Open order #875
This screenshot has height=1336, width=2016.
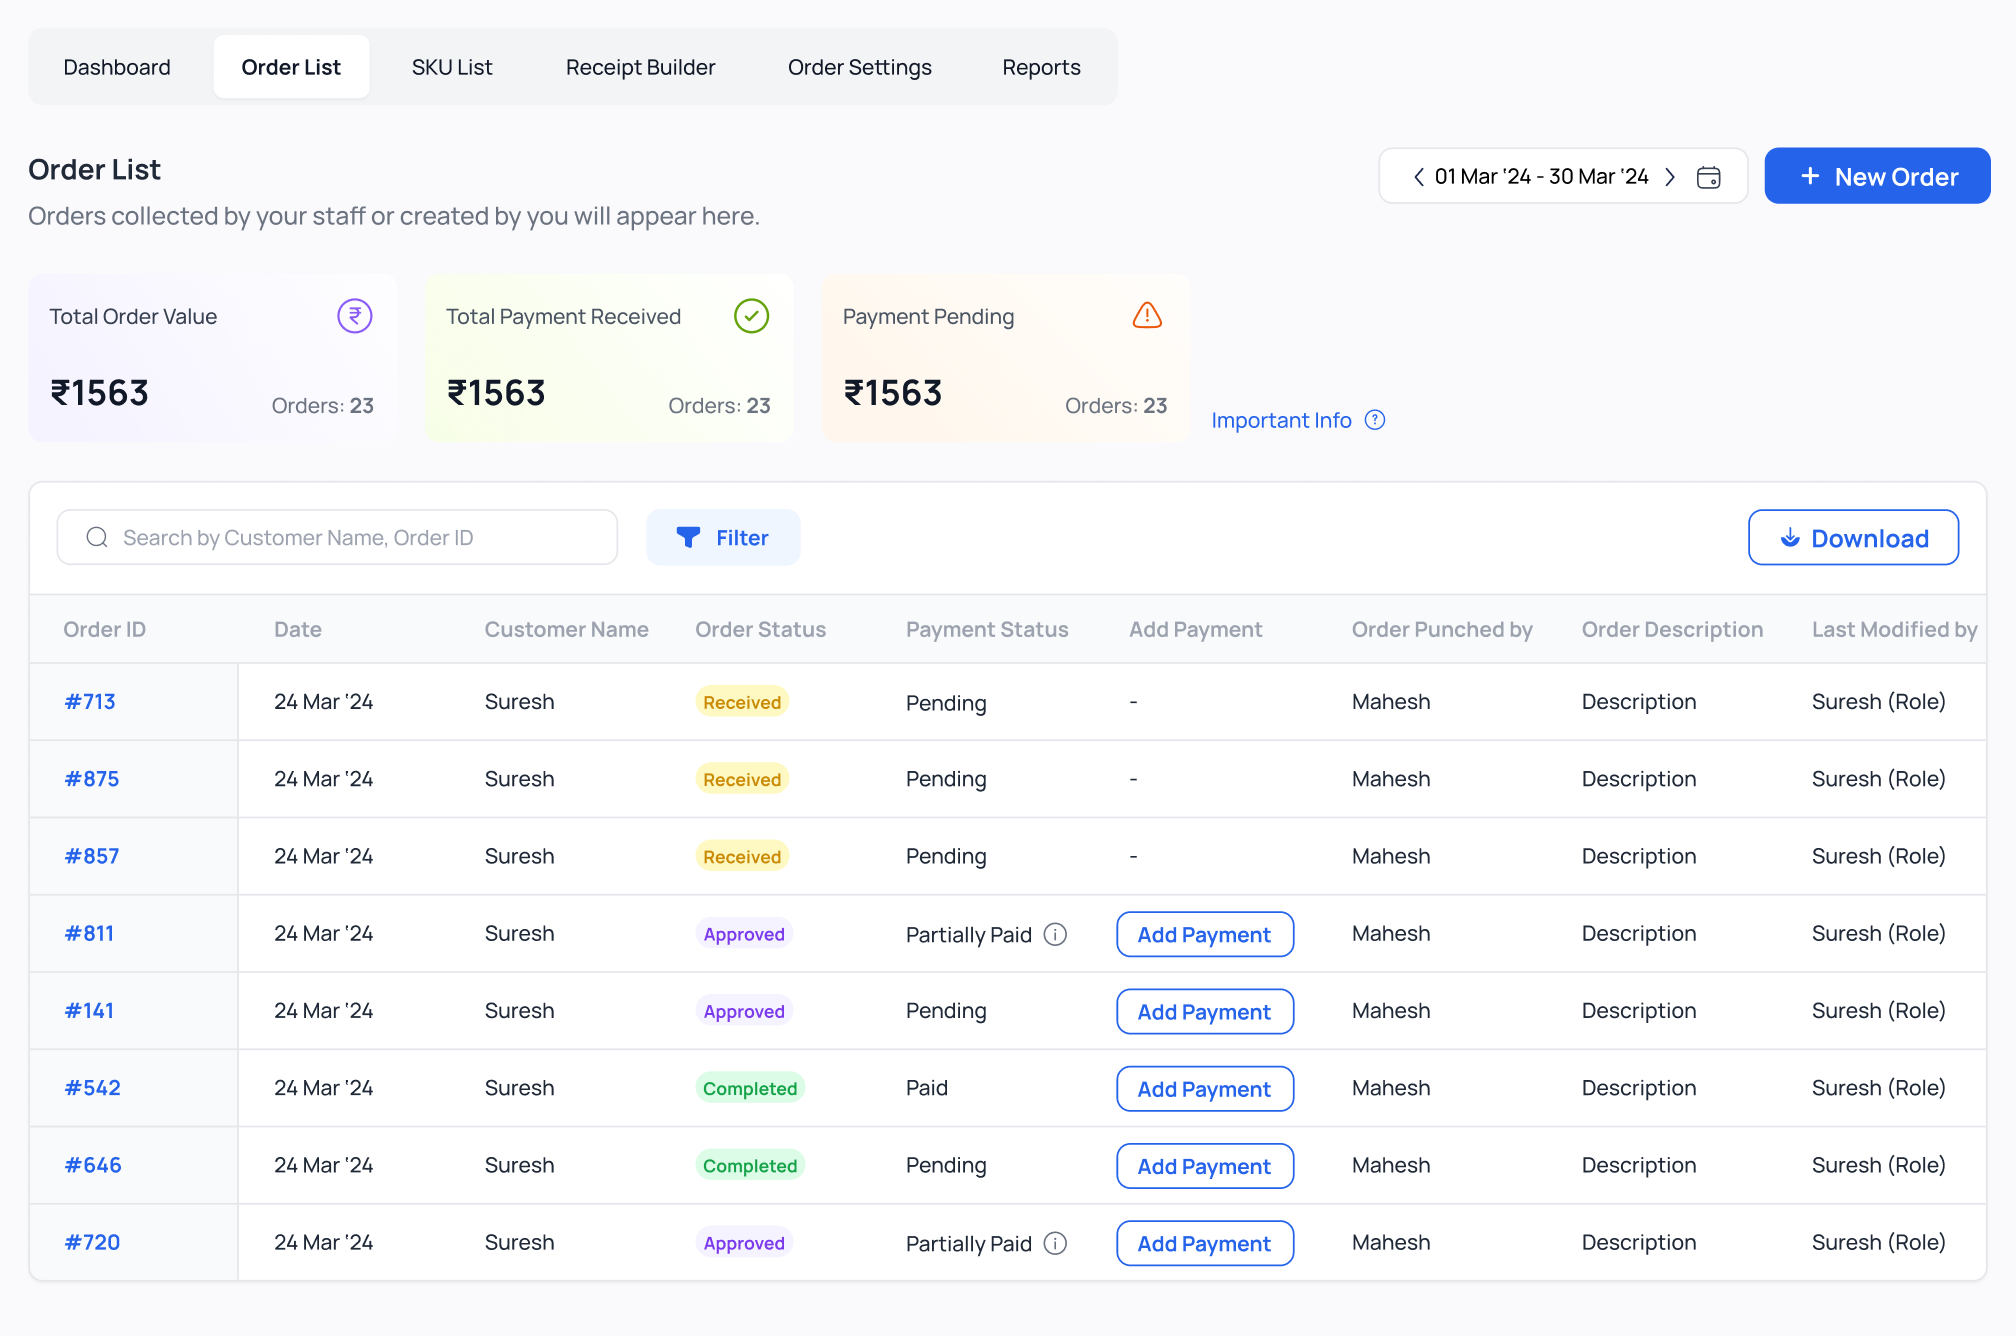coord(91,779)
